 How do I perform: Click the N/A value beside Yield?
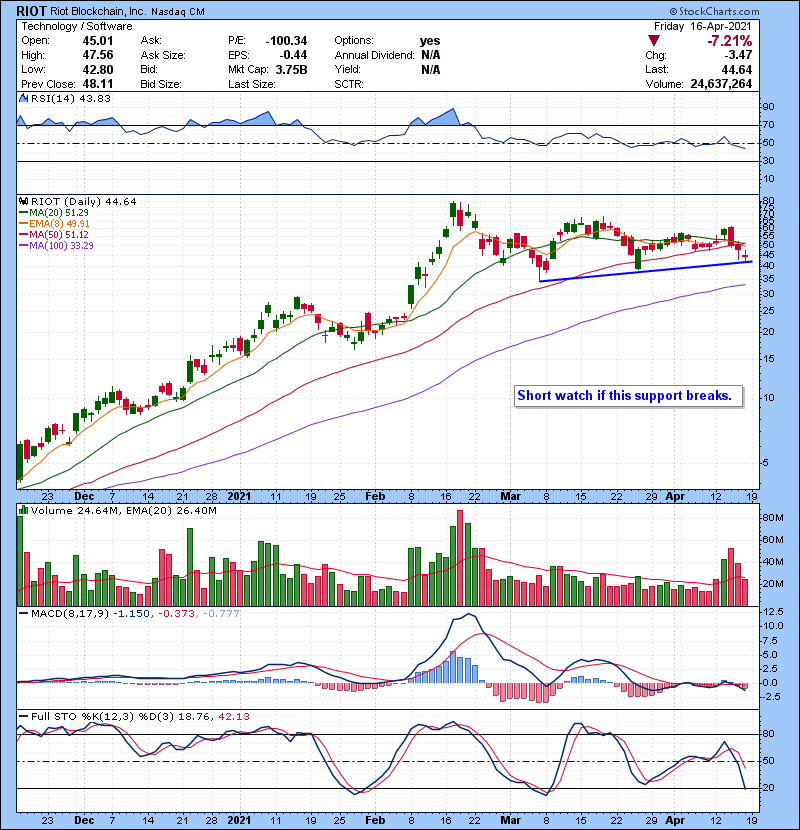(431, 69)
